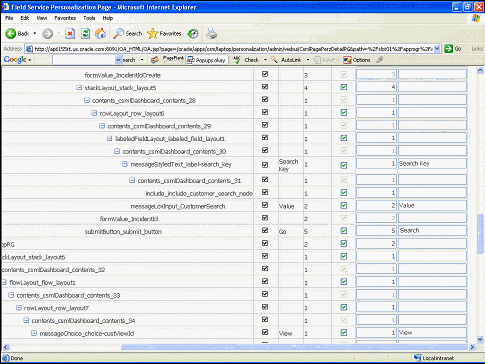Click the PageRank icon in Google toolbar
This screenshot has width=485, height=364.
coord(173,59)
